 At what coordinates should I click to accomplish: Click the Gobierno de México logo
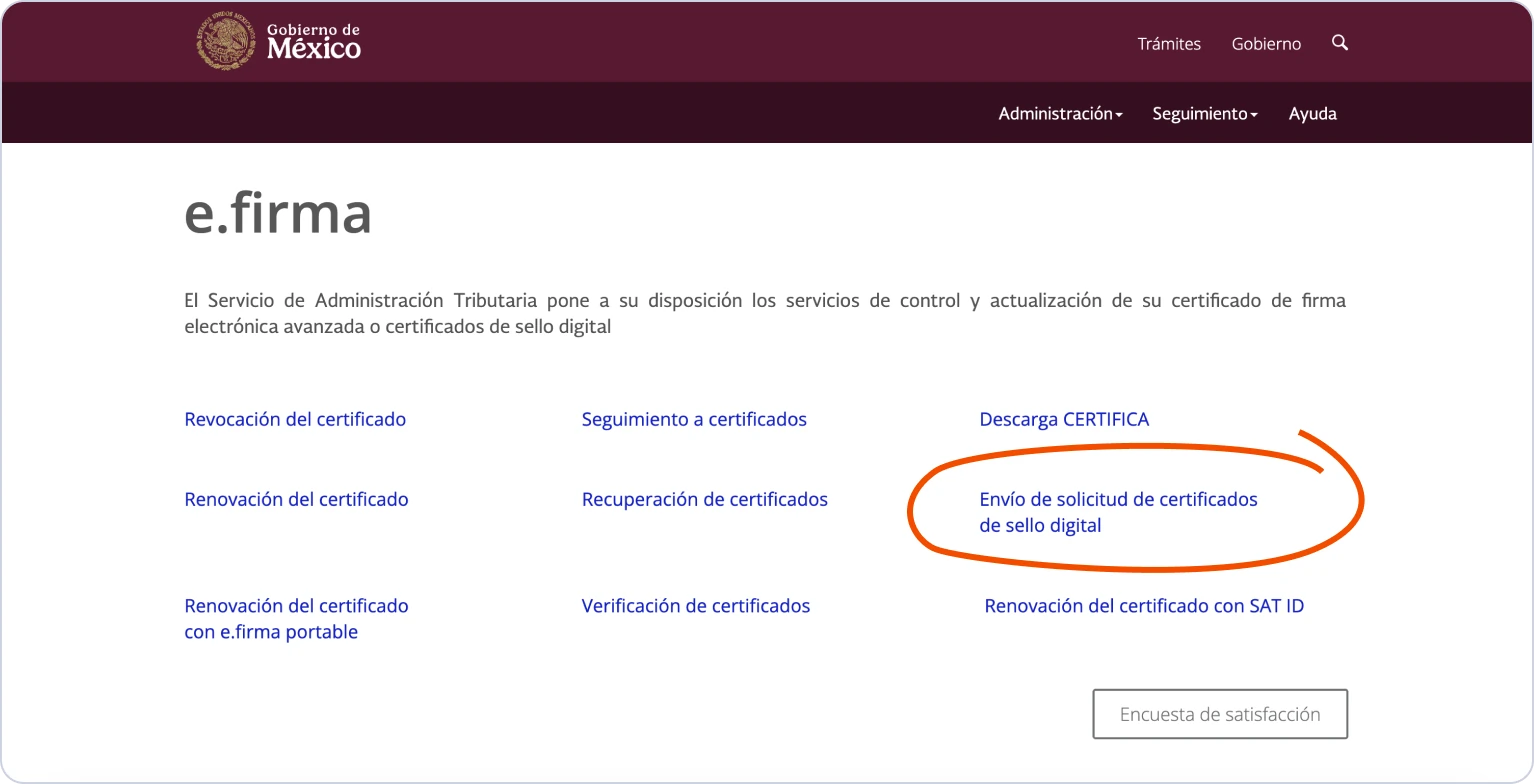(x=278, y=42)
